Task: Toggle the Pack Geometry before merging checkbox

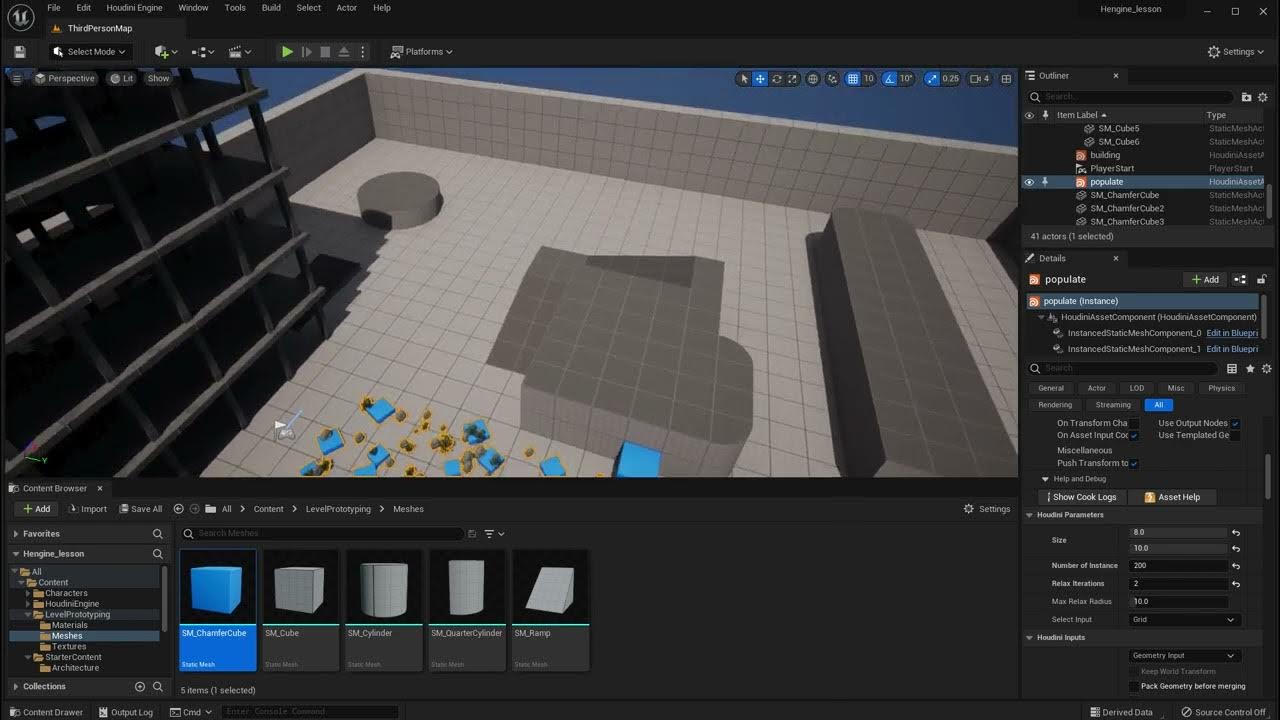Action: coord(1134,687)
